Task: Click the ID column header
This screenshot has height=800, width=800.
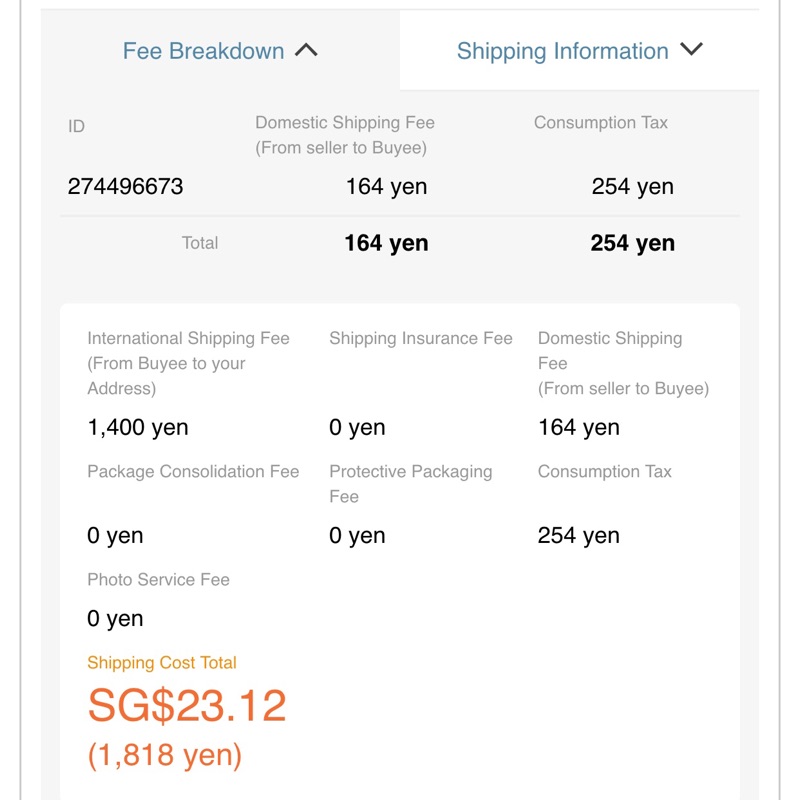Action: [76, 126]
